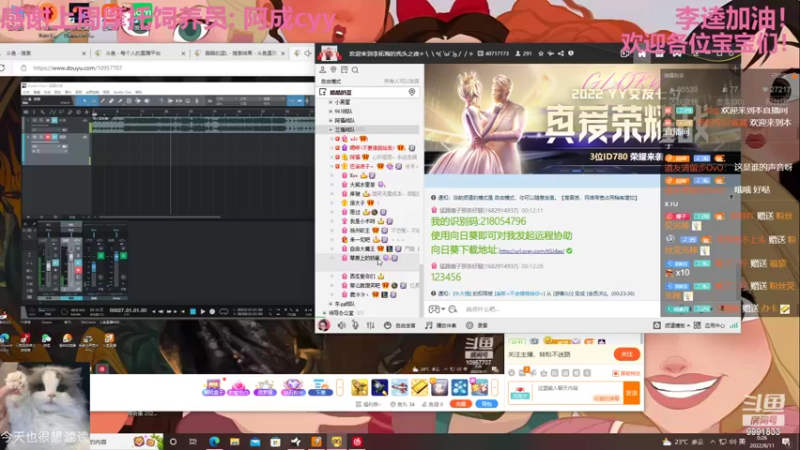Collapse the 兰藤组队 channel node
This screenshot has width=800, height=450.
click(331, 130)
